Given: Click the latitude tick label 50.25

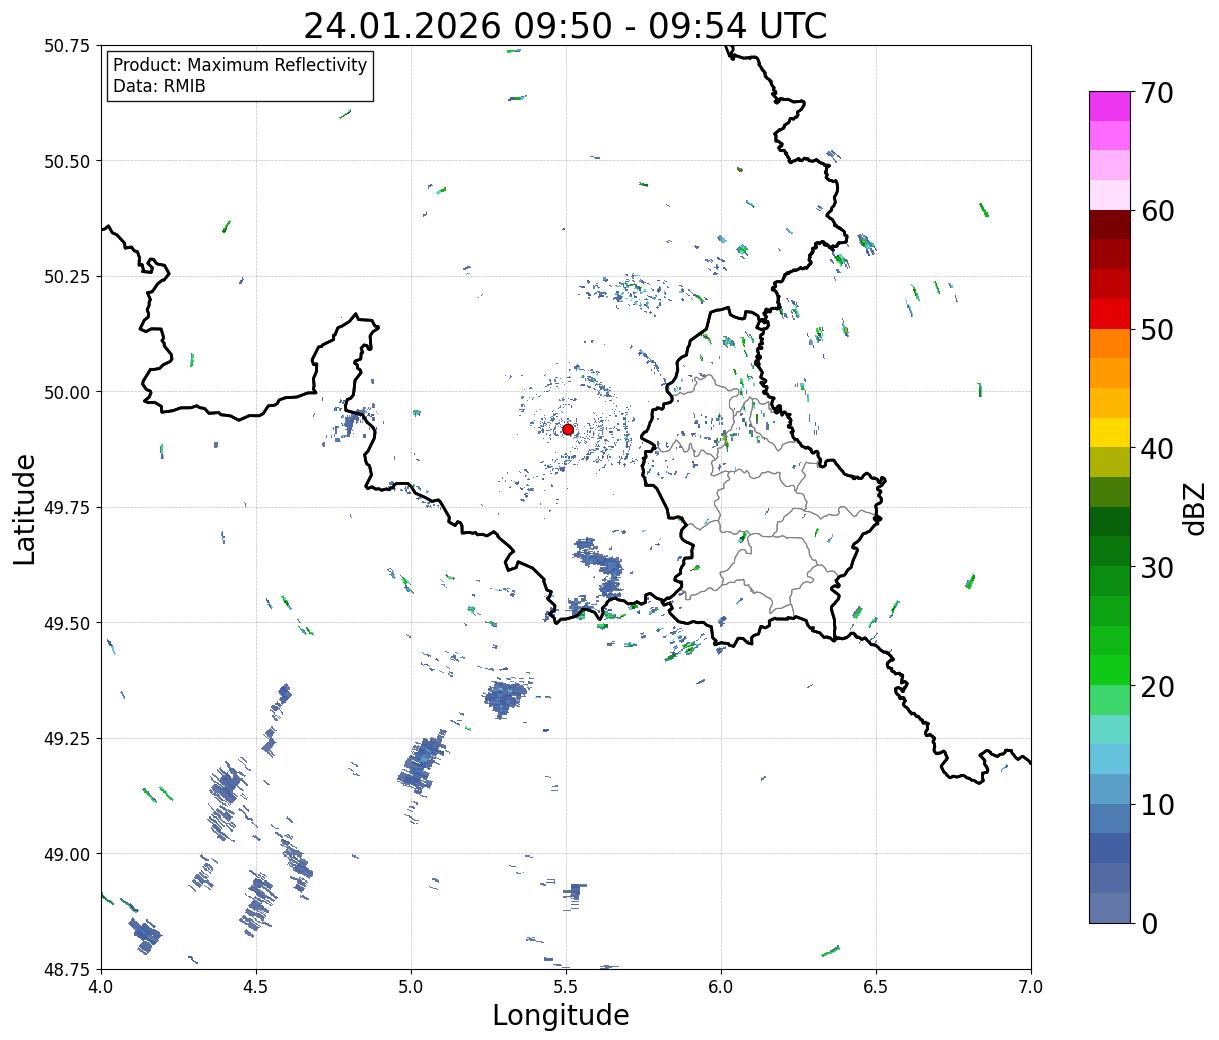Looking at the screenshot, I should click(x=67, y=277).
